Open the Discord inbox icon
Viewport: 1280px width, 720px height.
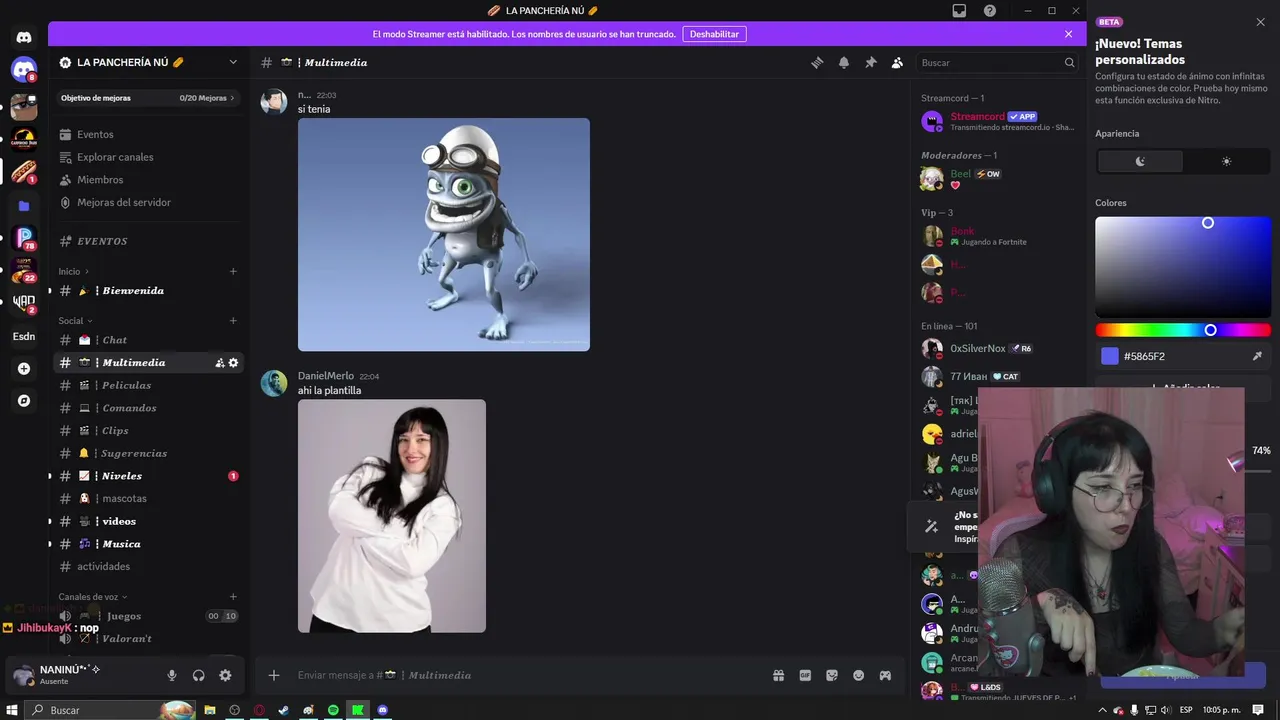pos(959,10)
